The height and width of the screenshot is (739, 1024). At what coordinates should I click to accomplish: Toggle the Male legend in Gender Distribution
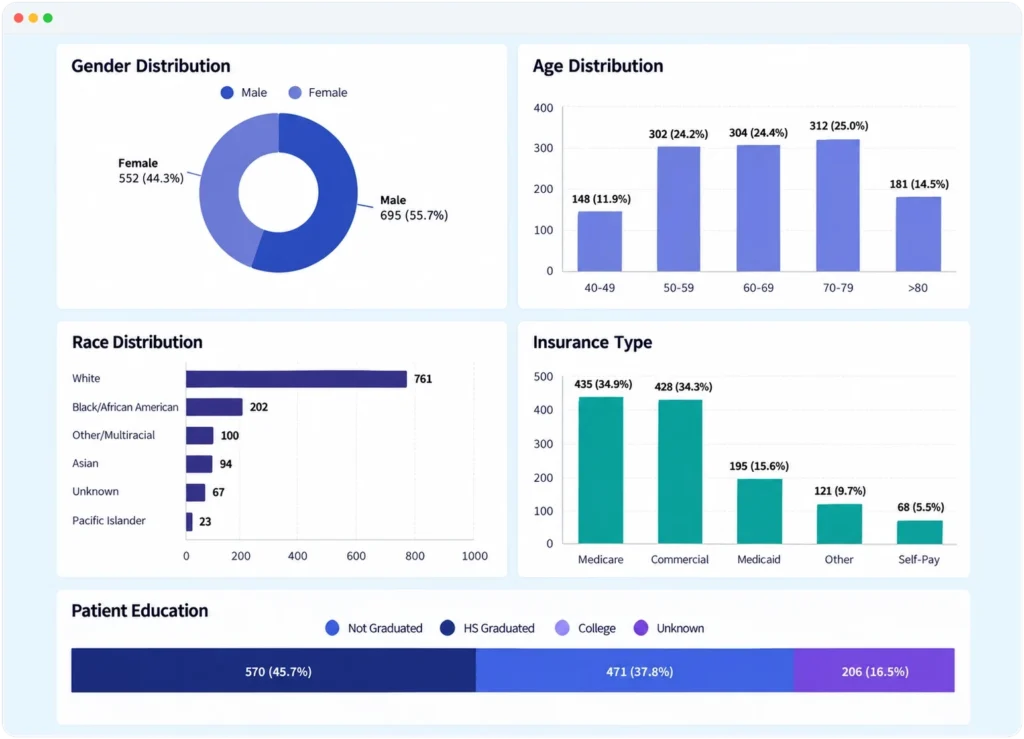(x=244, y=93)
